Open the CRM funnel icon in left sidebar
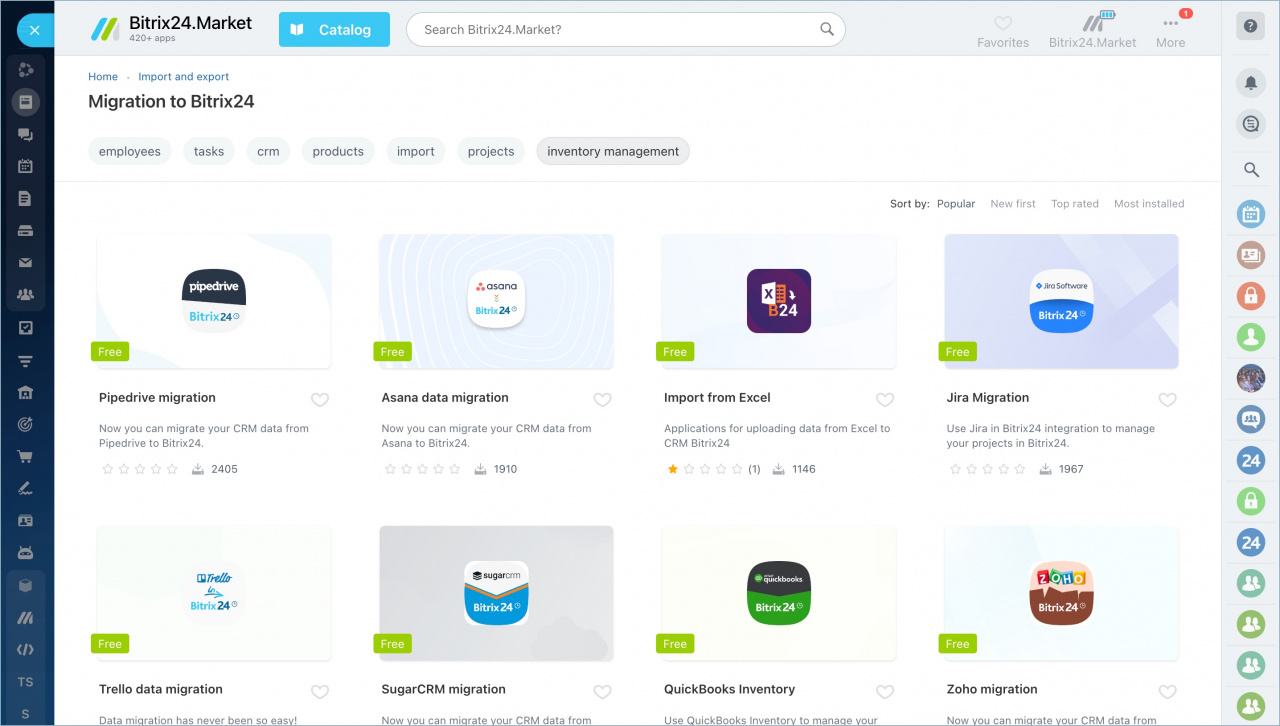Image resolution: width=1280 pixels, height=726 pixels. [x=26, y=360]
